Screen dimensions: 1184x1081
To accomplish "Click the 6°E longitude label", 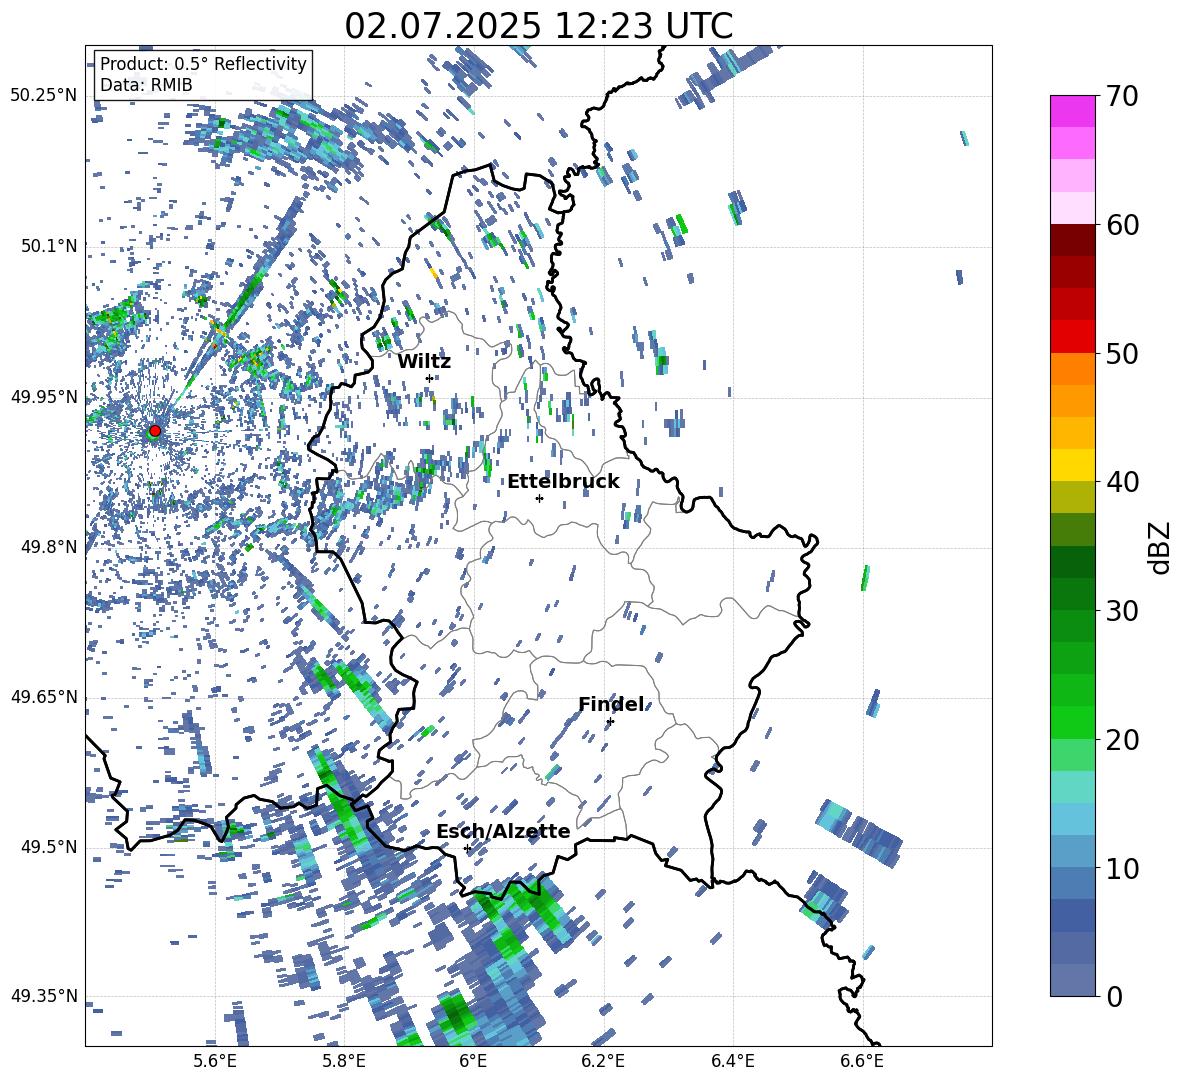I will point(473,1062).
